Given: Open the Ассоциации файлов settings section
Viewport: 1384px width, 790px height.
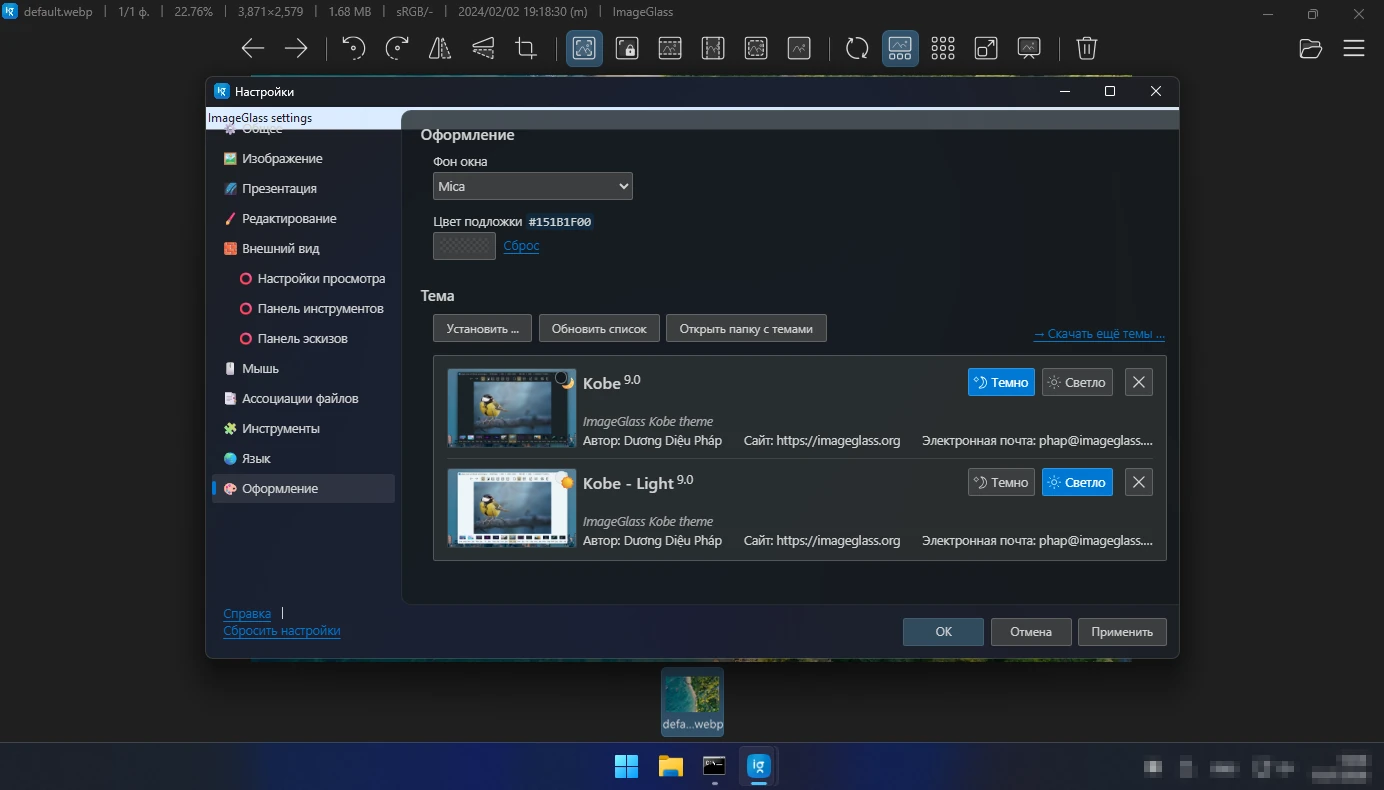Looking at the screenshot, I should click(x=303, y=398).
